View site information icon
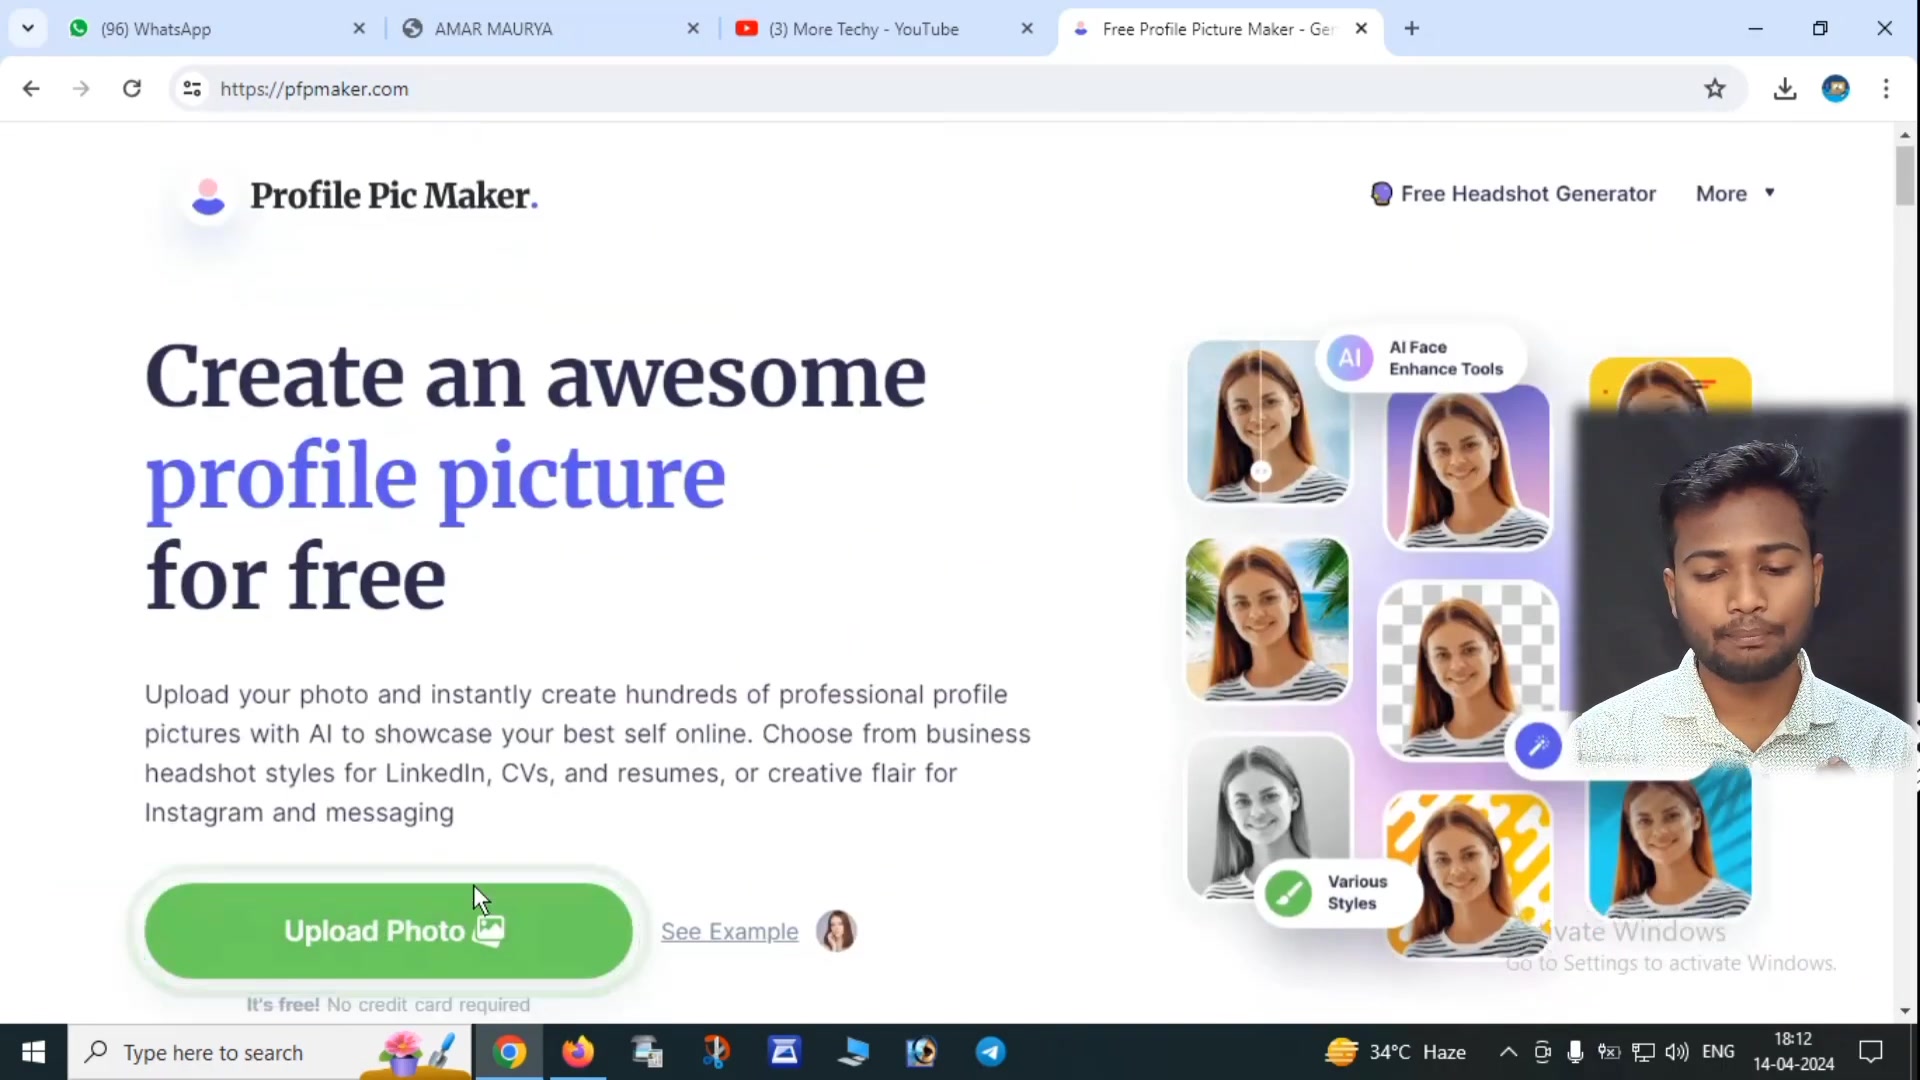Screen dimensions: 1920x1080 (192, 89)
